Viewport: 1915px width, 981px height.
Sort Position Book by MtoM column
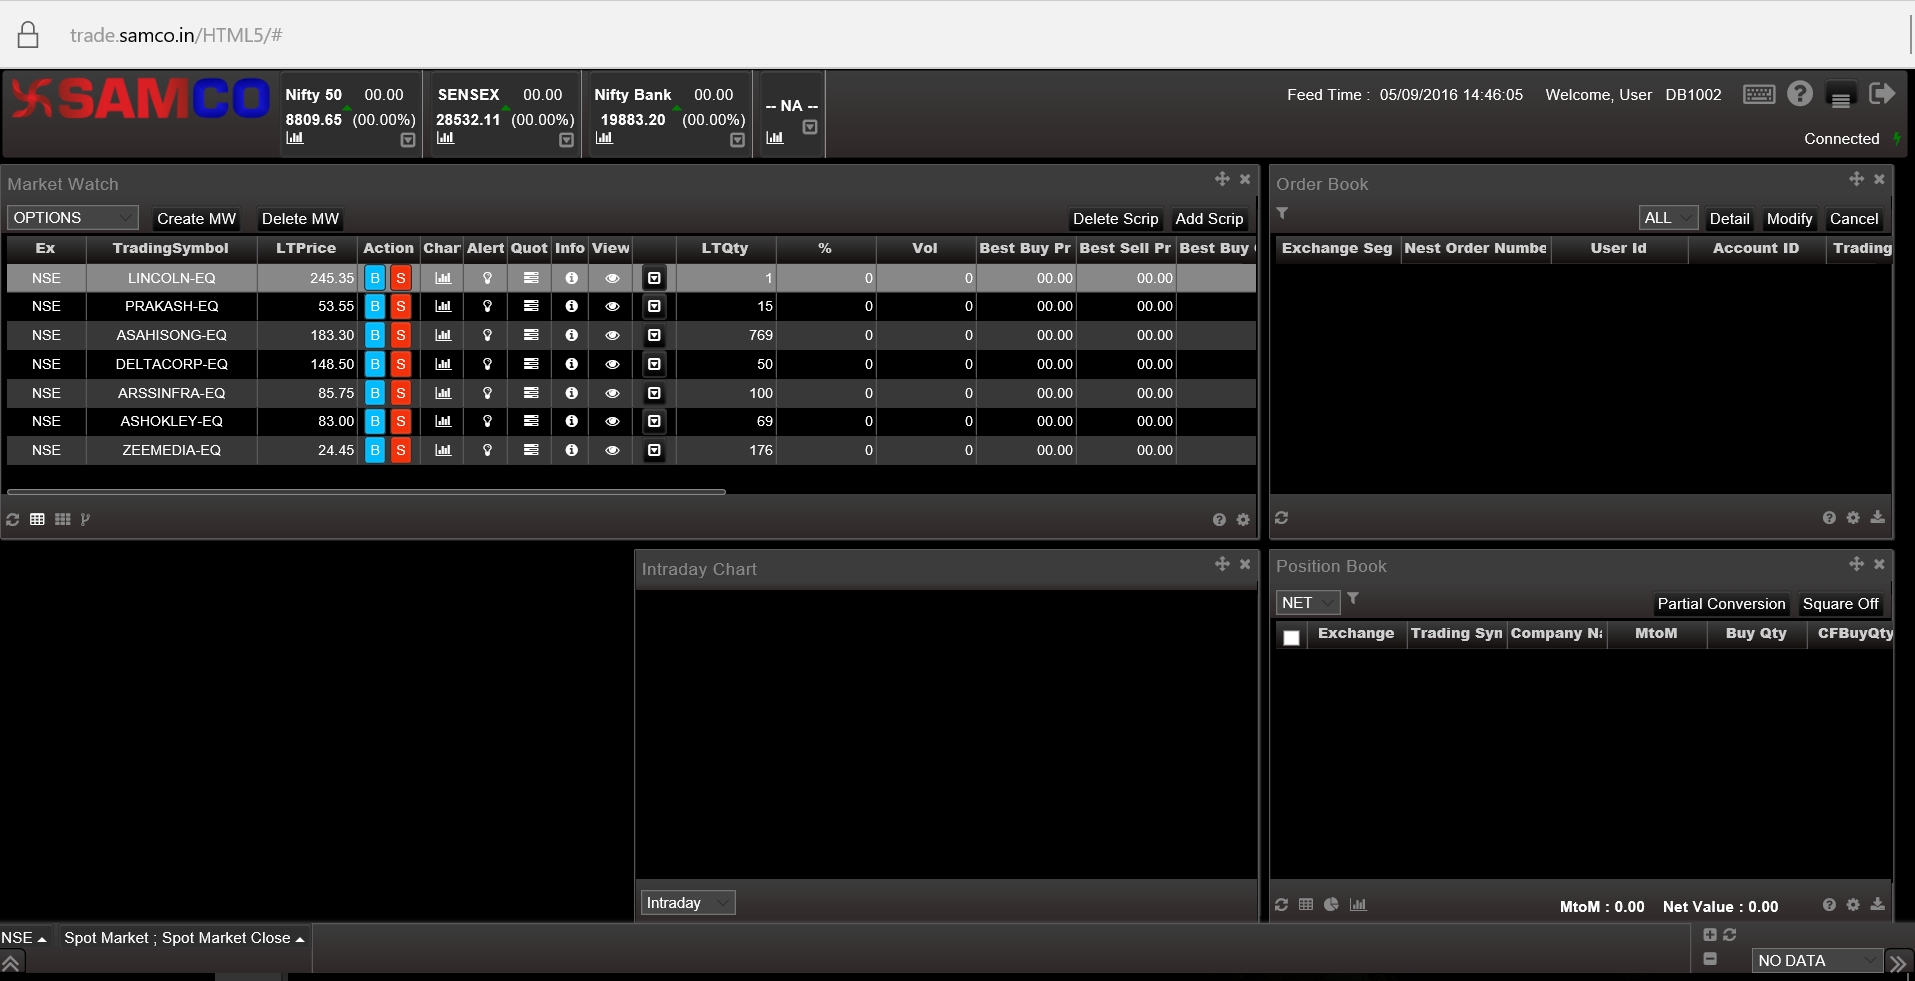coord(1656,633)
